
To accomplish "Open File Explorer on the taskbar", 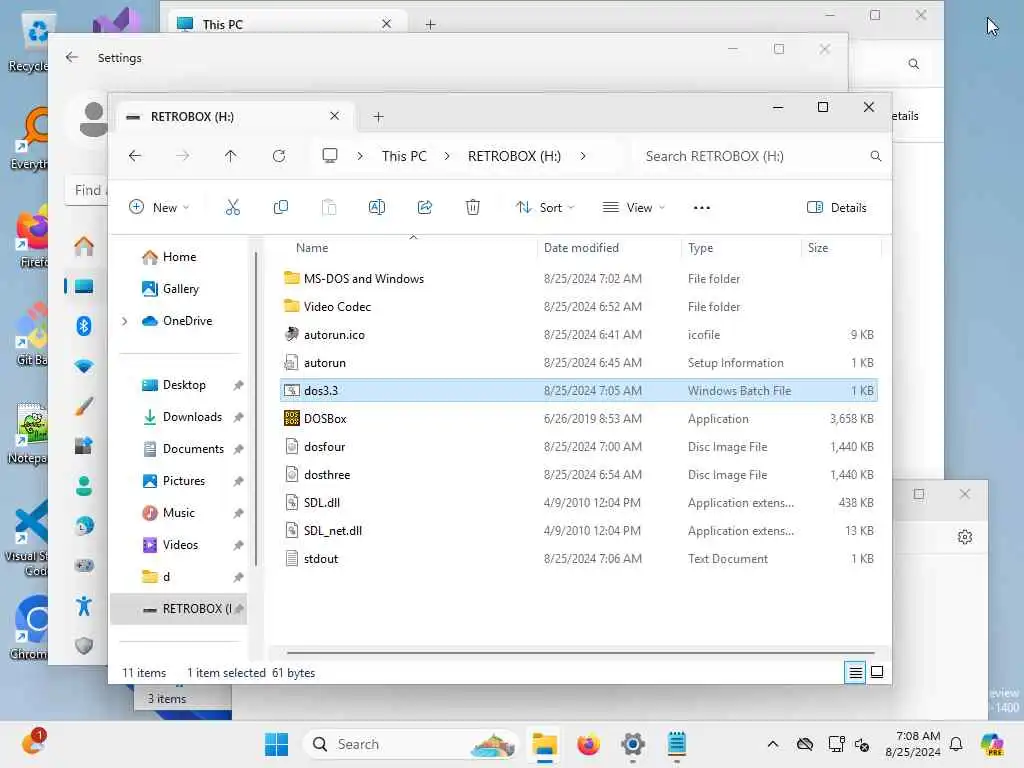I will (544, 744).
